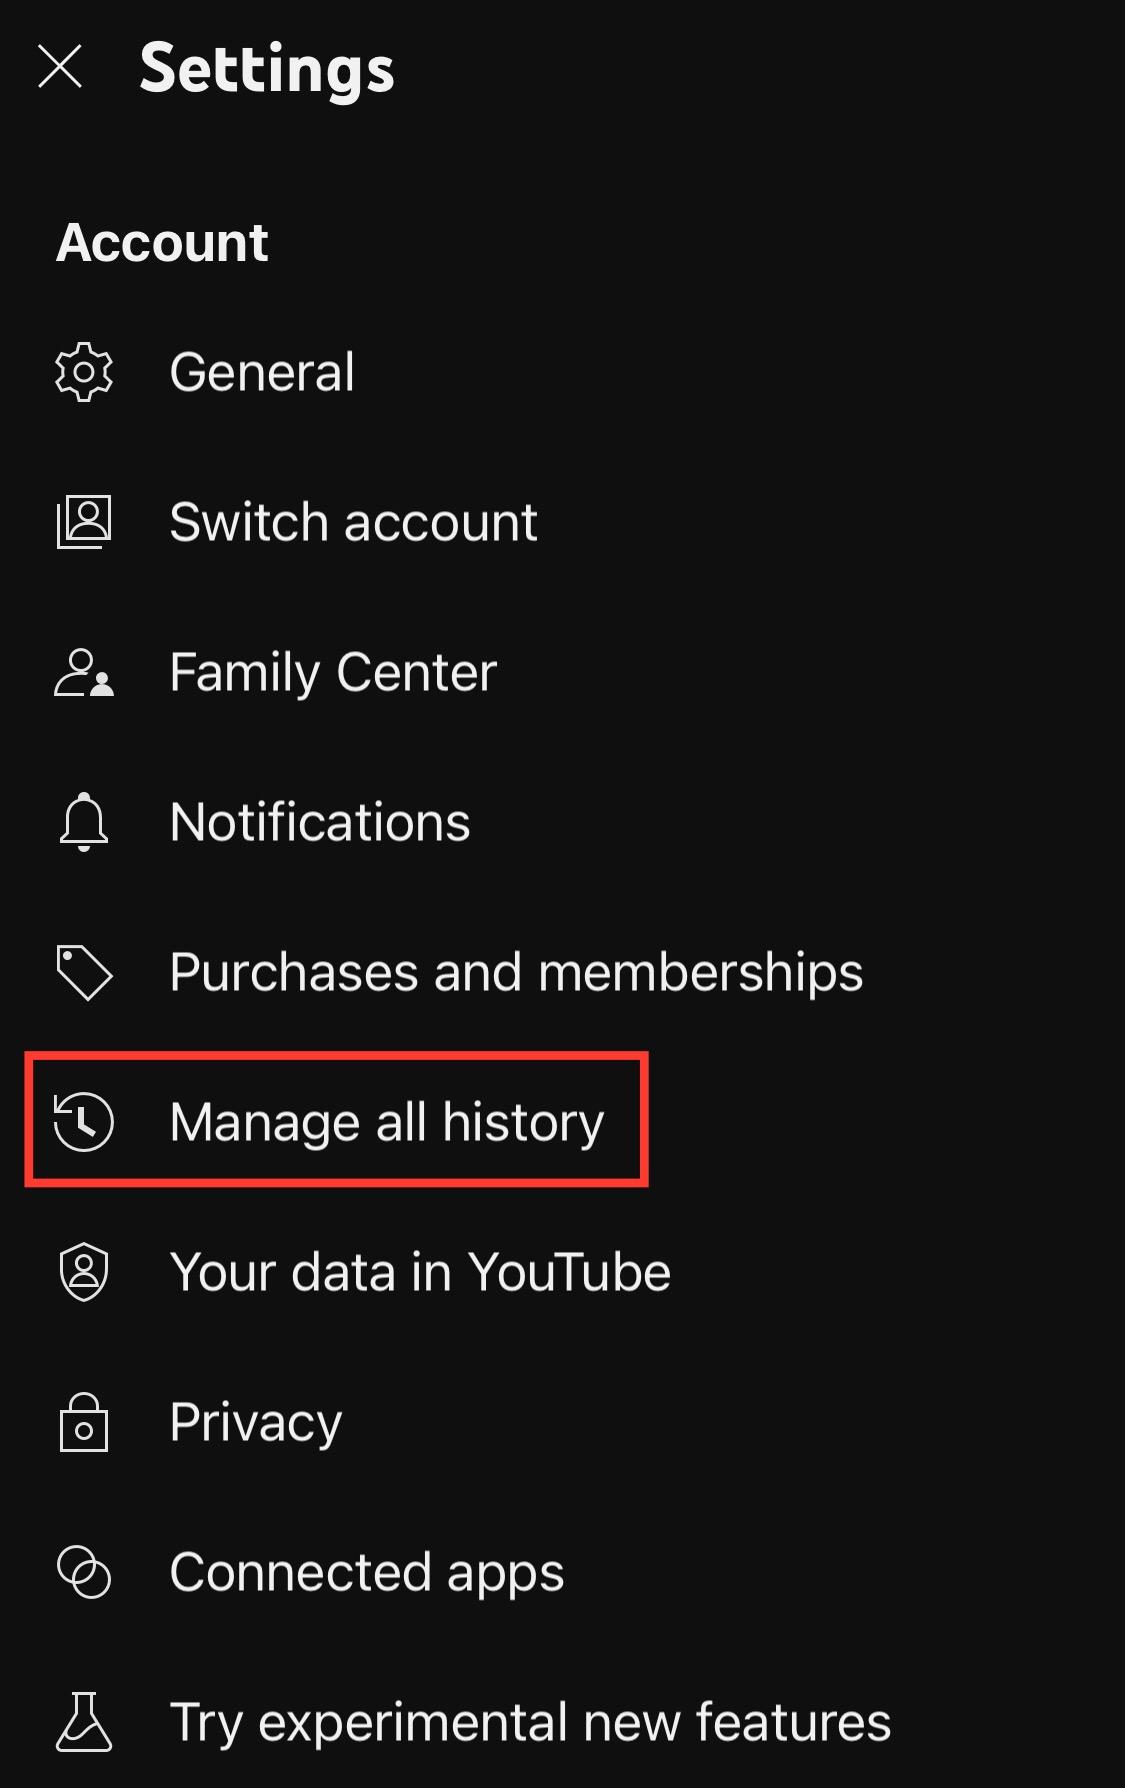Screen dimensions: 1125x1788
Task: Tap the Family Center people icon
Action: pyautogui.click(x=84, y=672)
